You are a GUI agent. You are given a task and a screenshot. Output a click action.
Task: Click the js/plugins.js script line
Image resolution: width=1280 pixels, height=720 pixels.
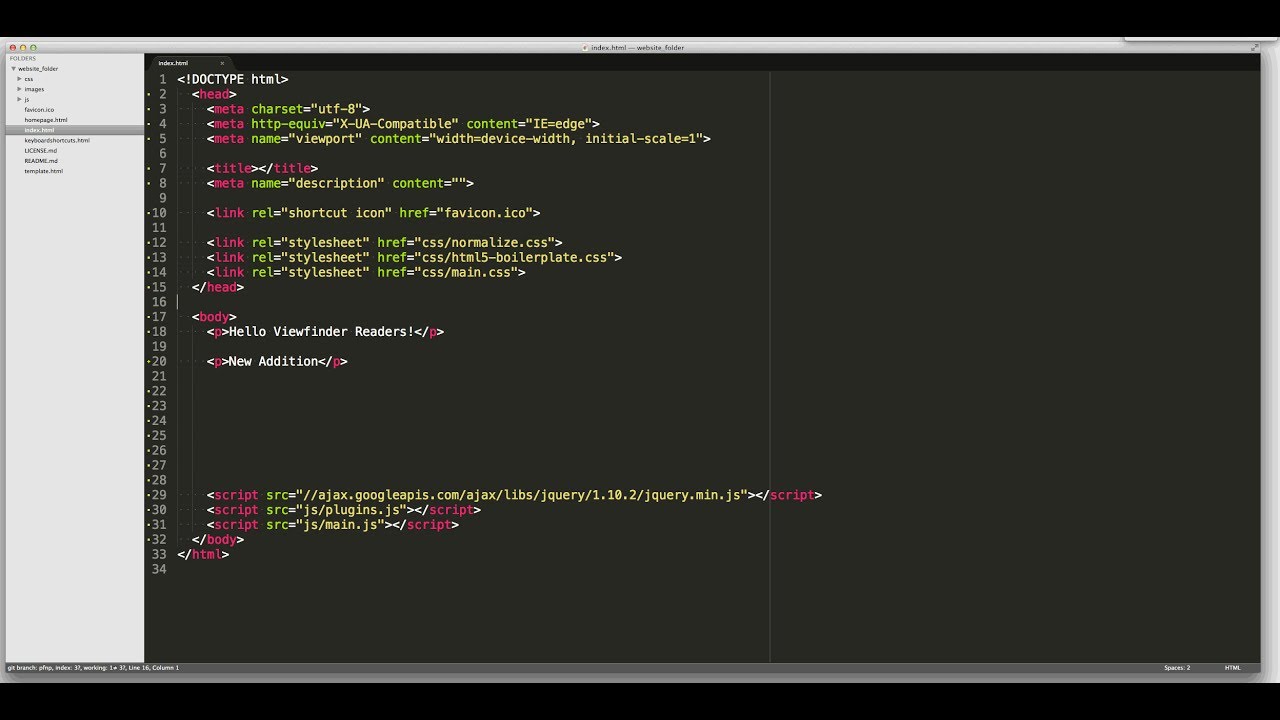click(344, 510)
